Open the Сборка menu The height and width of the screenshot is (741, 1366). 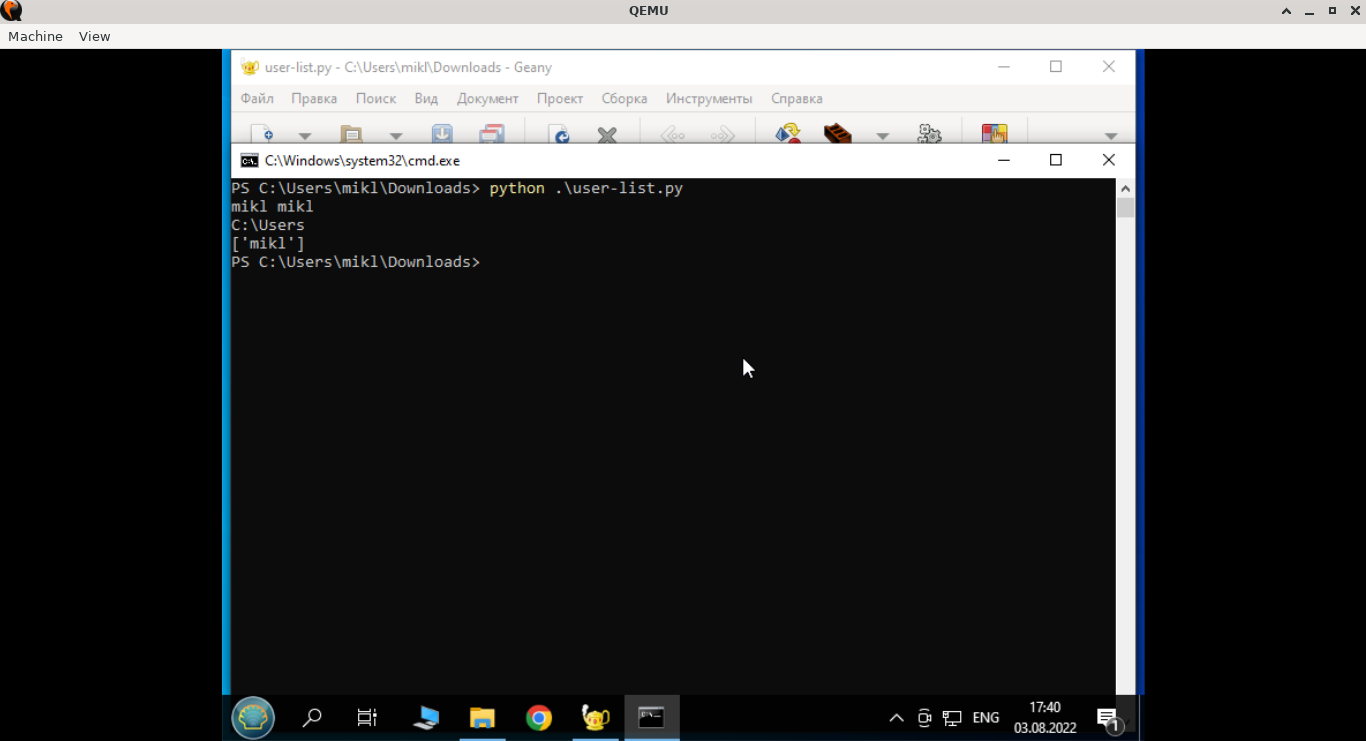(x=624, y=98)
